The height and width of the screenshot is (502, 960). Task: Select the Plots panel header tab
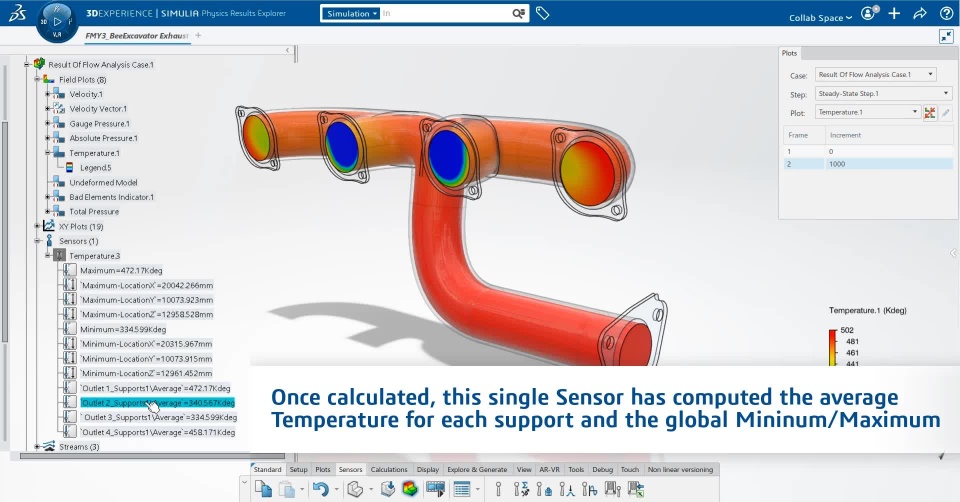tap(790, 53)
